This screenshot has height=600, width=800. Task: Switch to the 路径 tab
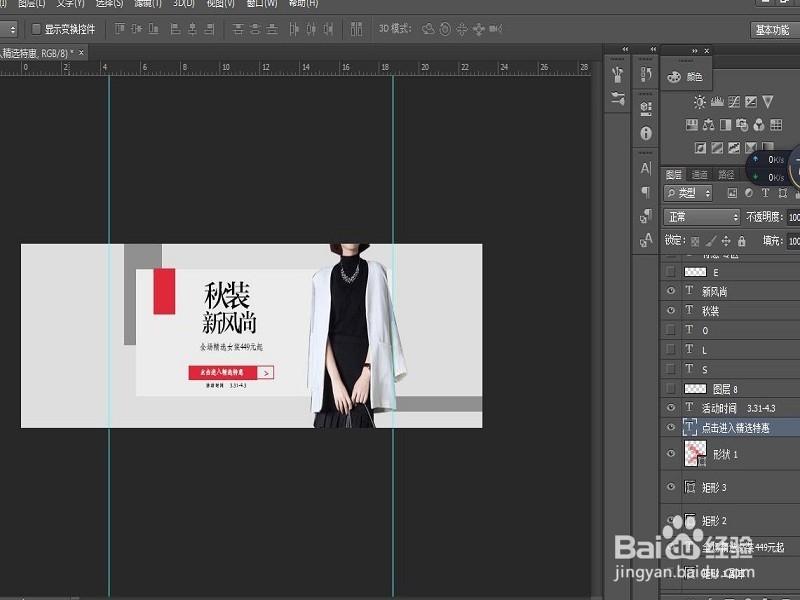tap(726, 174)
